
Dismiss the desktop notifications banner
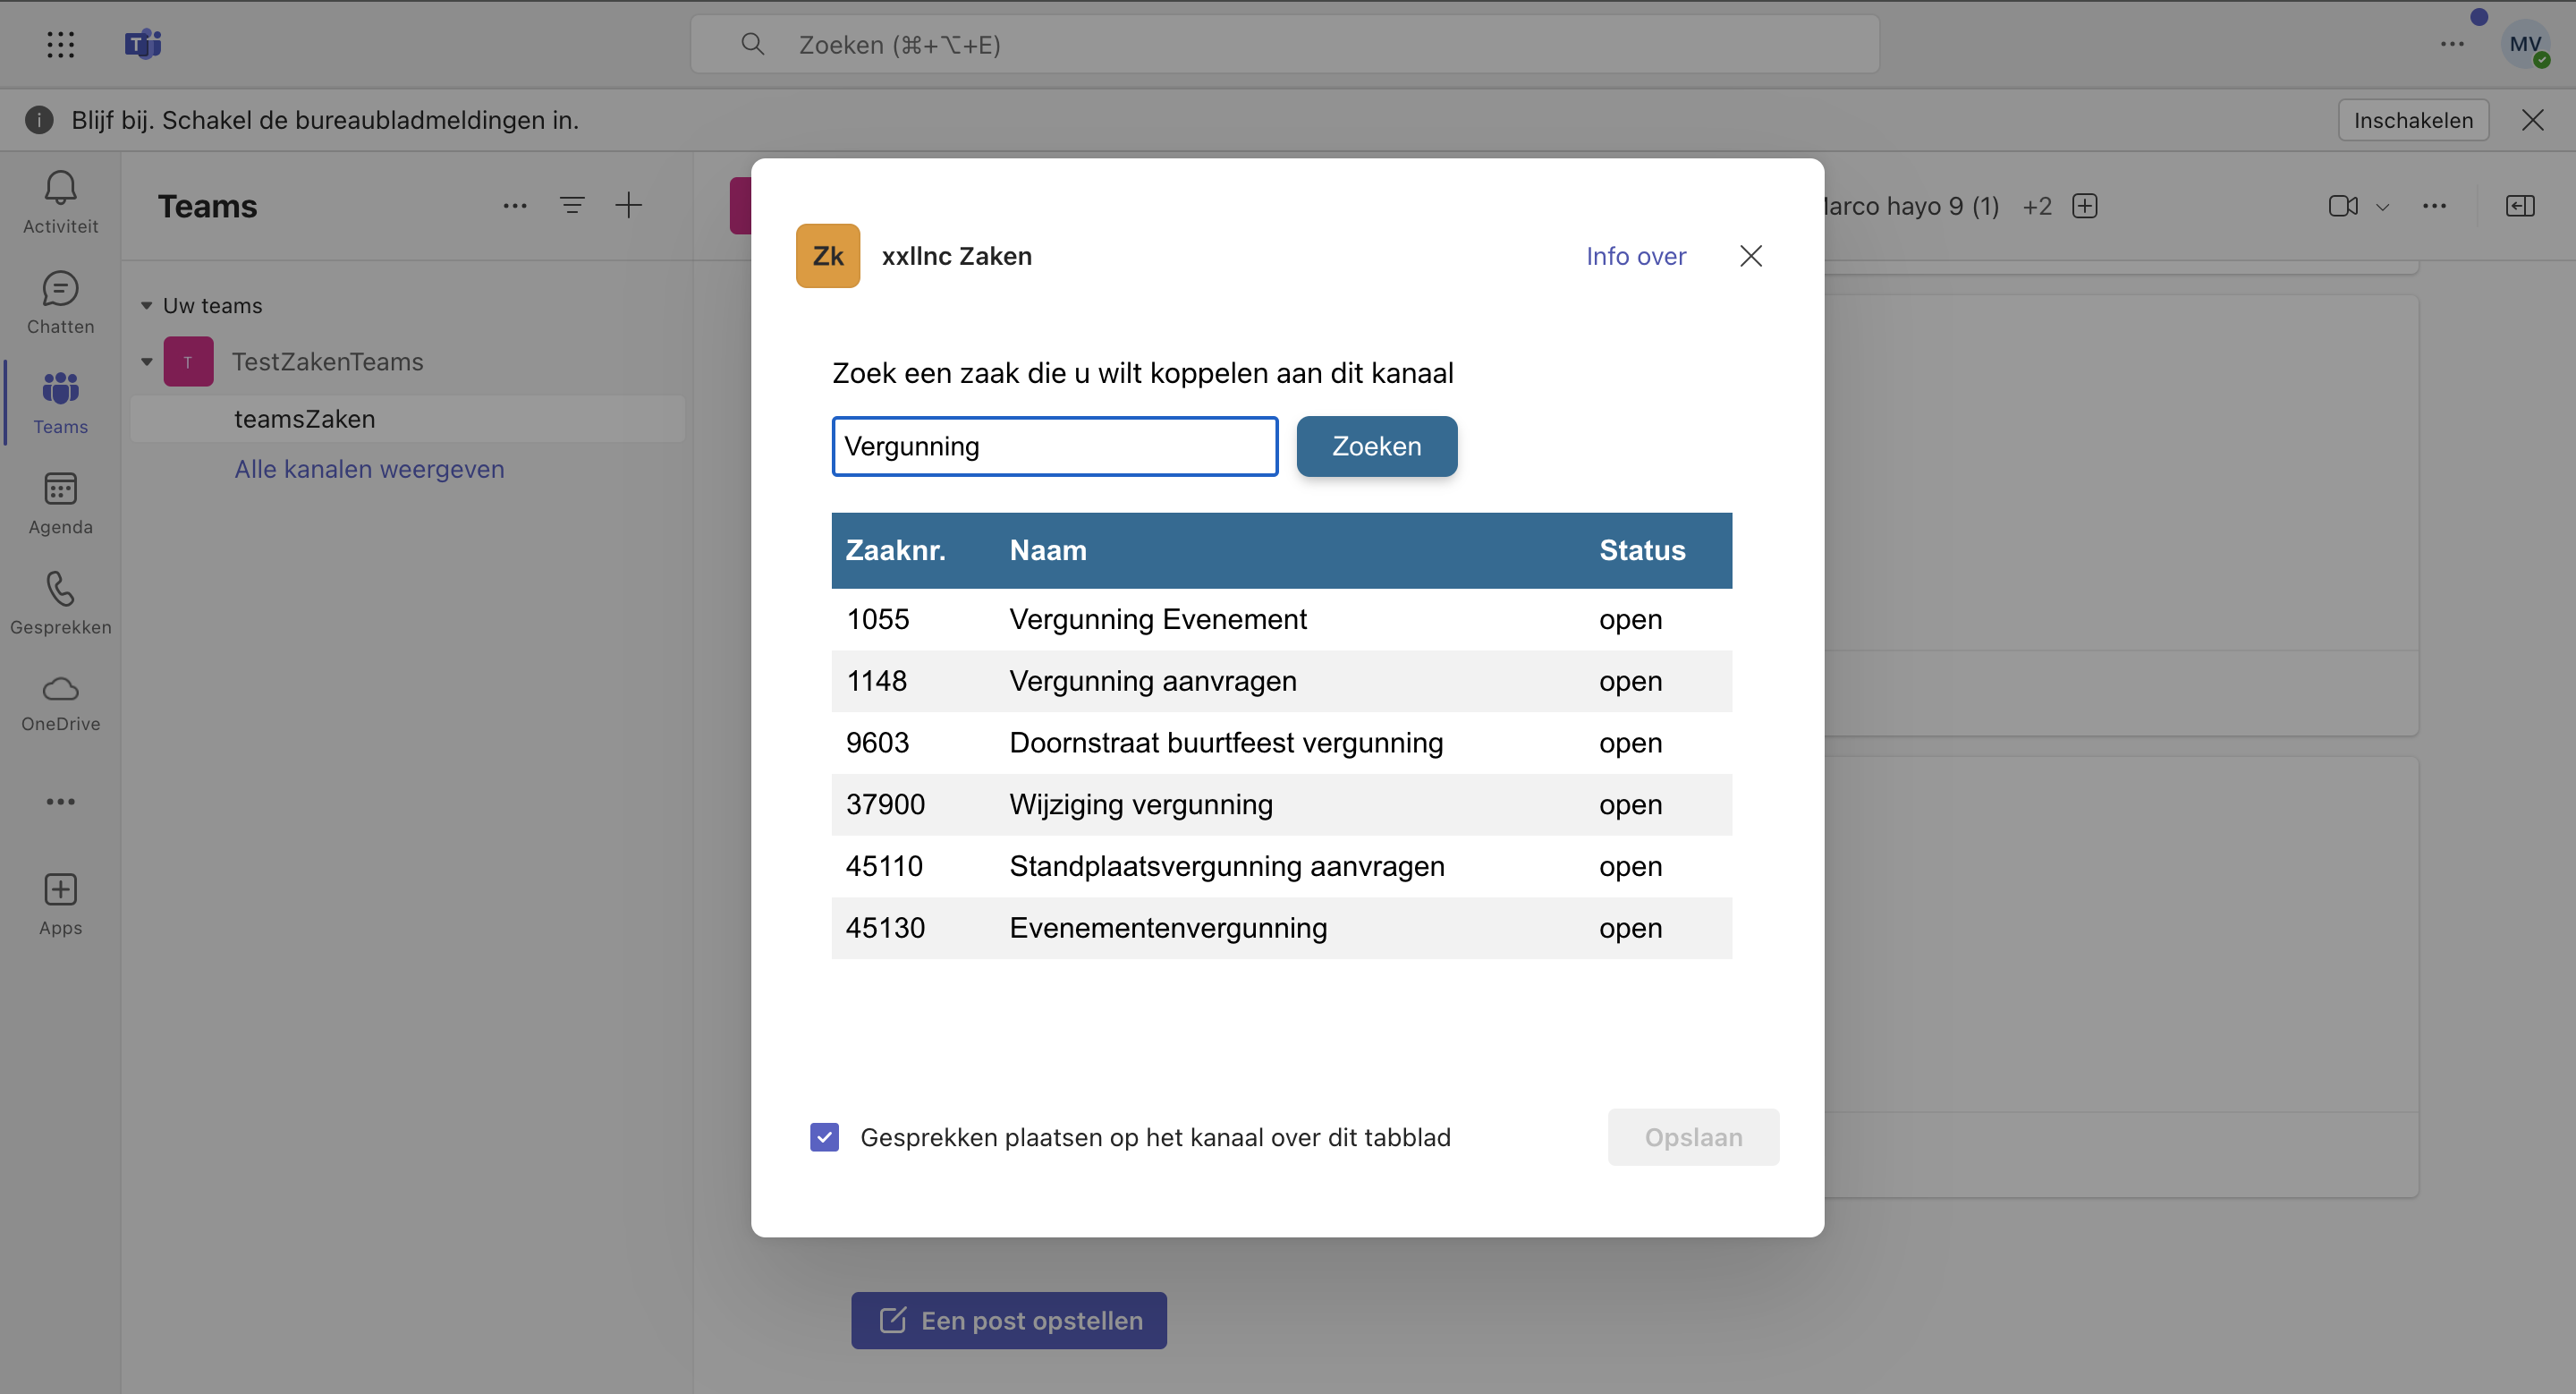[x=2533, y=120]
